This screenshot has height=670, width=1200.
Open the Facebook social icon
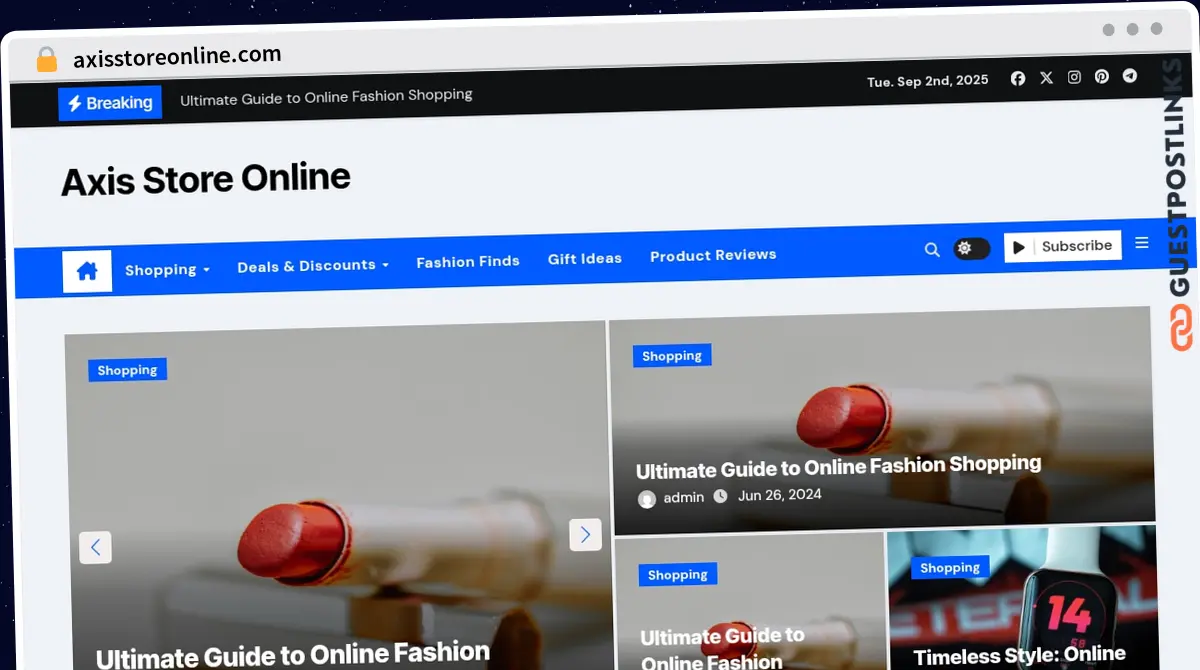click(1018, 78)
